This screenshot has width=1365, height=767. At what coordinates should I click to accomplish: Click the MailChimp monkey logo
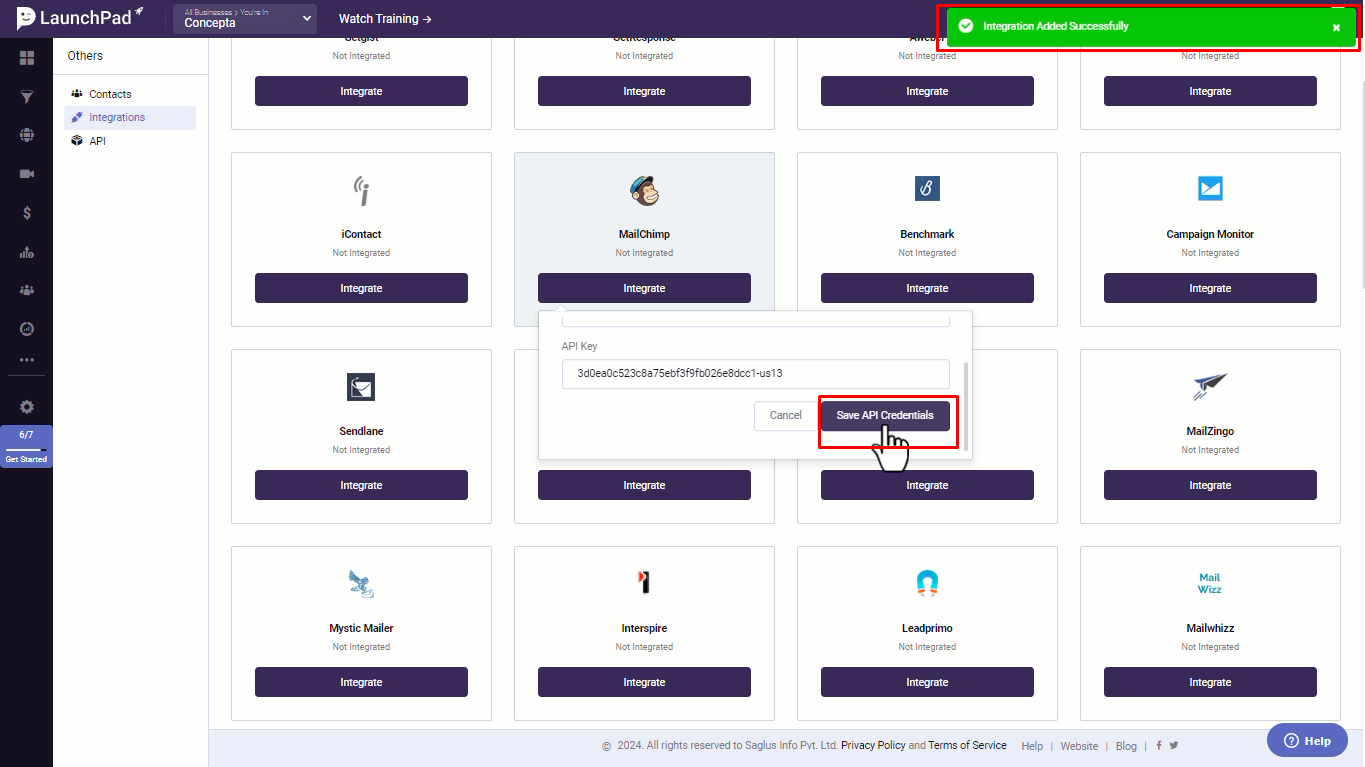click(x=644, y=189)
